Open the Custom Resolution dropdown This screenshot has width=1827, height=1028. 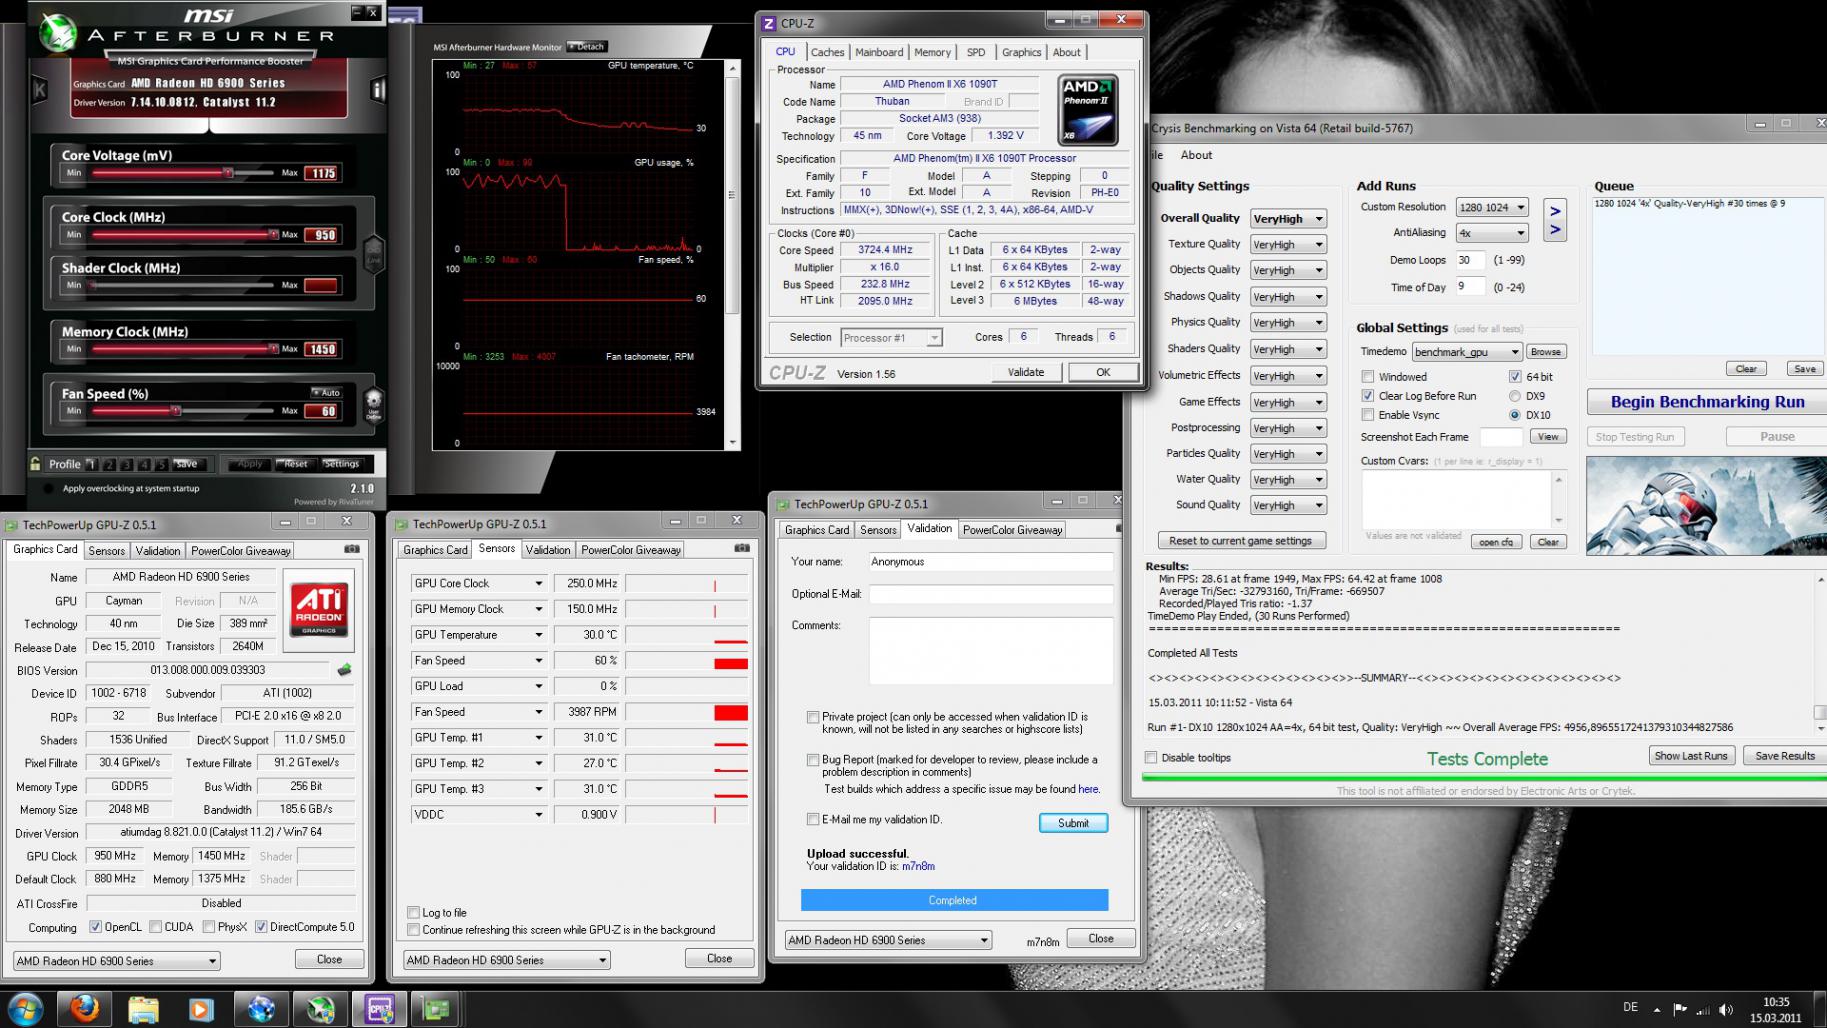tap(1492, 207)
